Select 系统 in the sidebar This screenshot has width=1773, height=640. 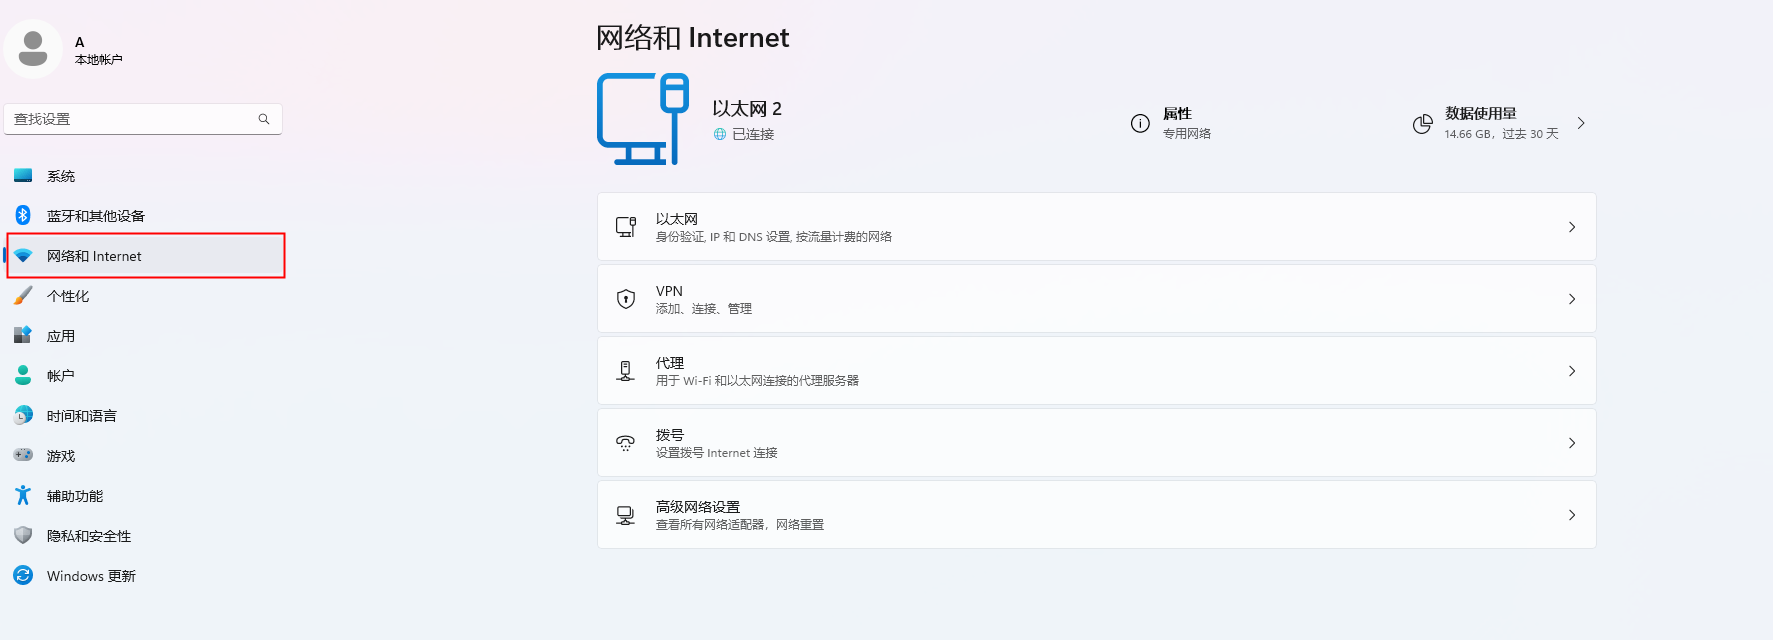(x=61, y=176)
